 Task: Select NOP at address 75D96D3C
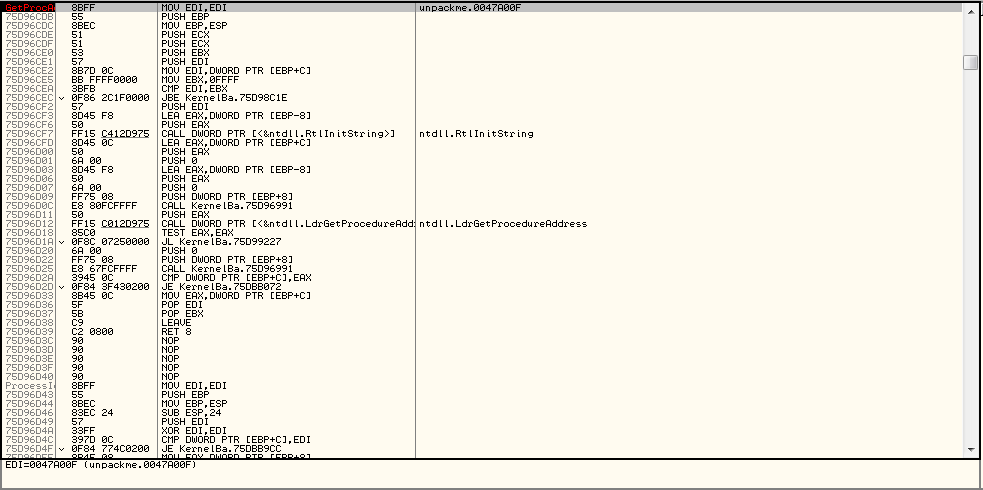point(170,340)
